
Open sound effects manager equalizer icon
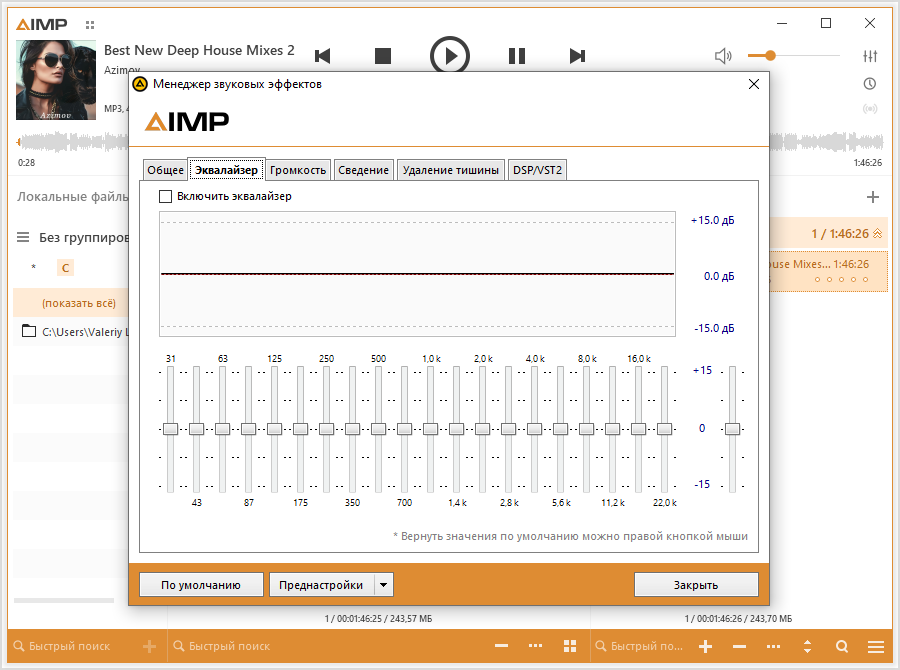[x=870, y=56]
